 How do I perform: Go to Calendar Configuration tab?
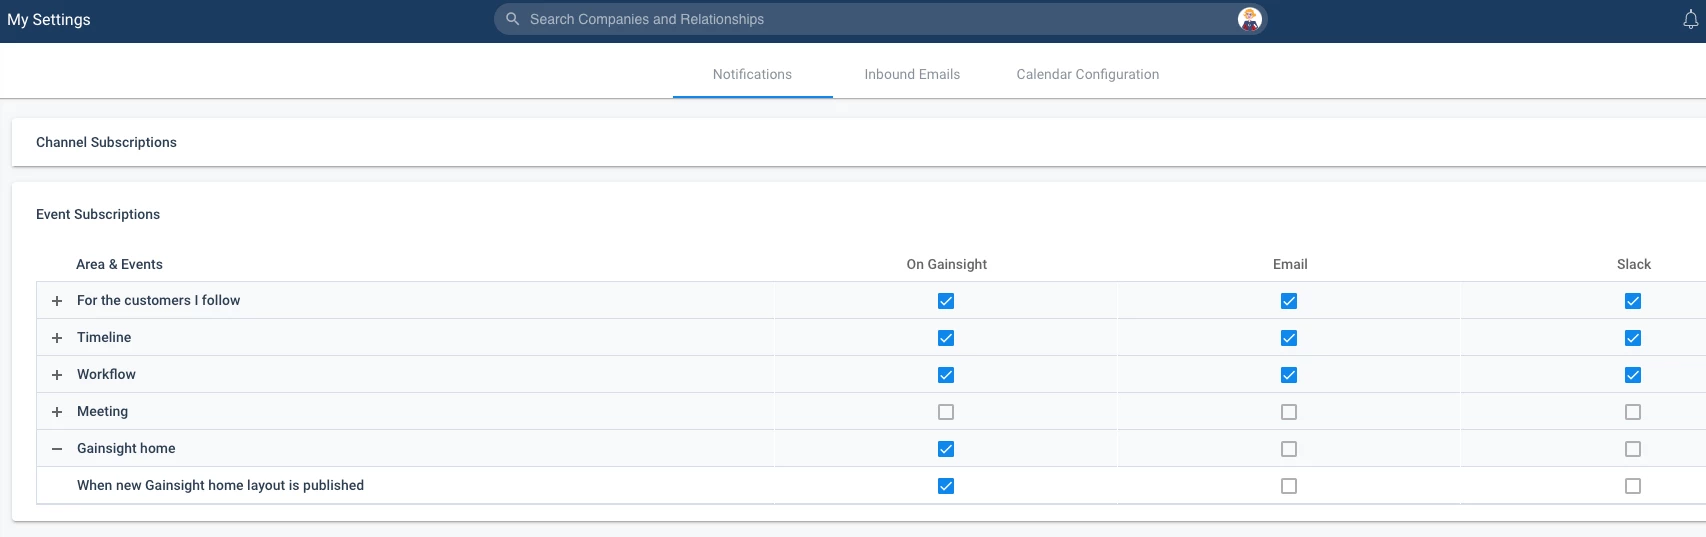[1087, 74]
